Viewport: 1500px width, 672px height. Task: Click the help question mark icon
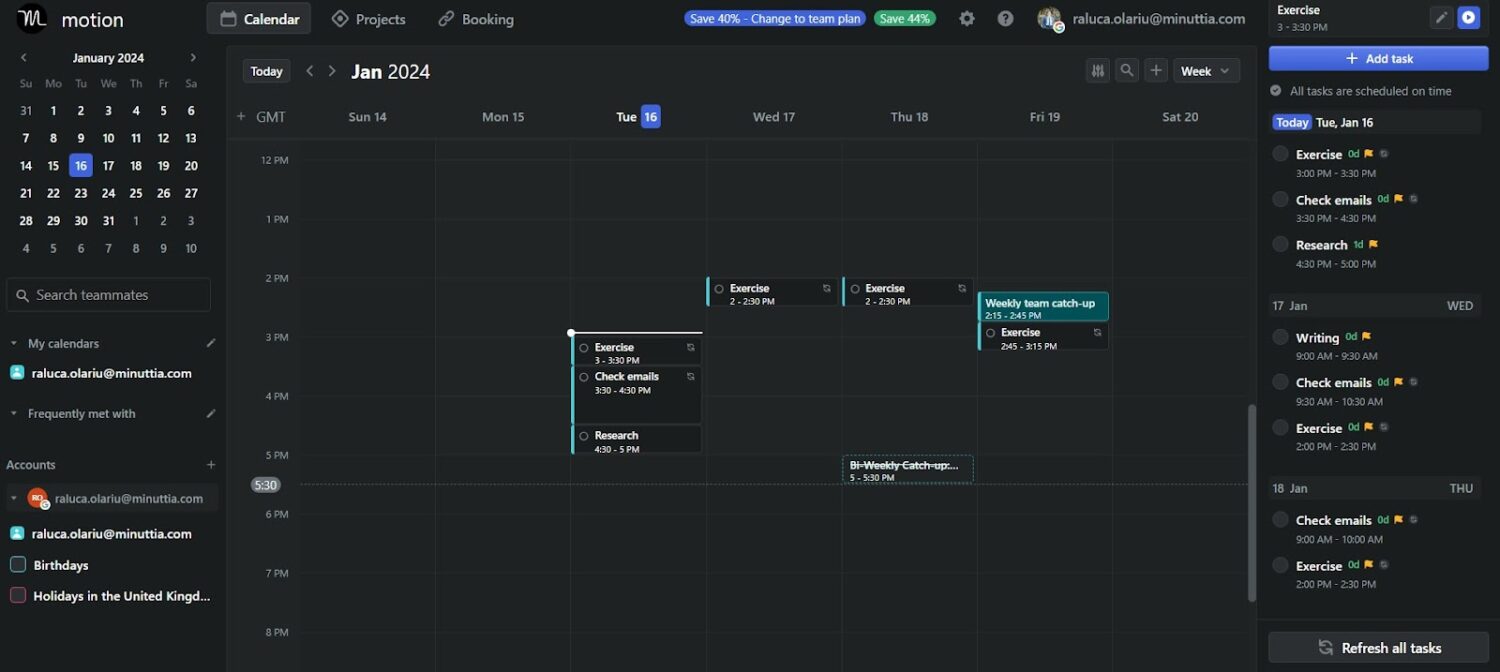click(1005, 18)
